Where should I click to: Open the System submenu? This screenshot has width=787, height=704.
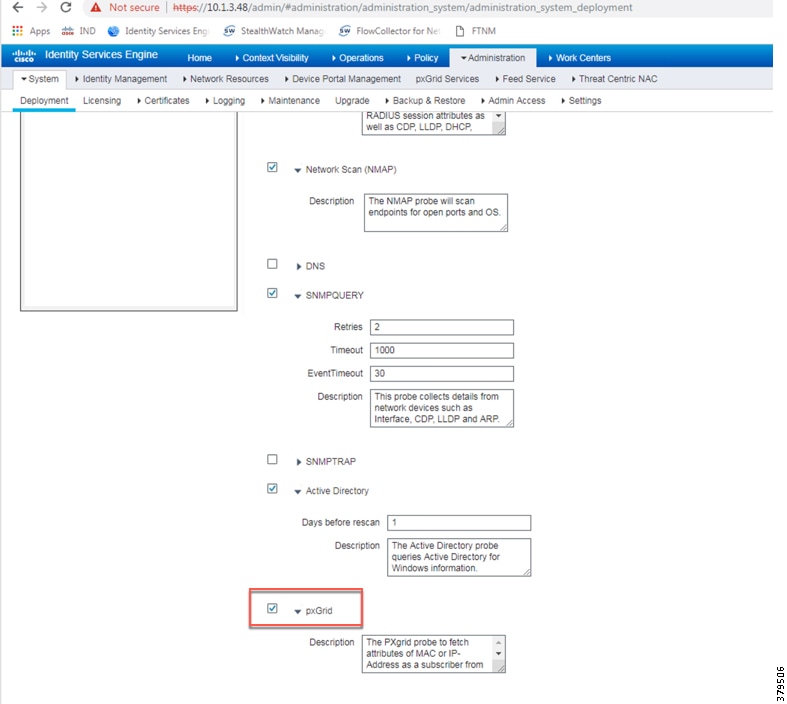pos(40,79)
